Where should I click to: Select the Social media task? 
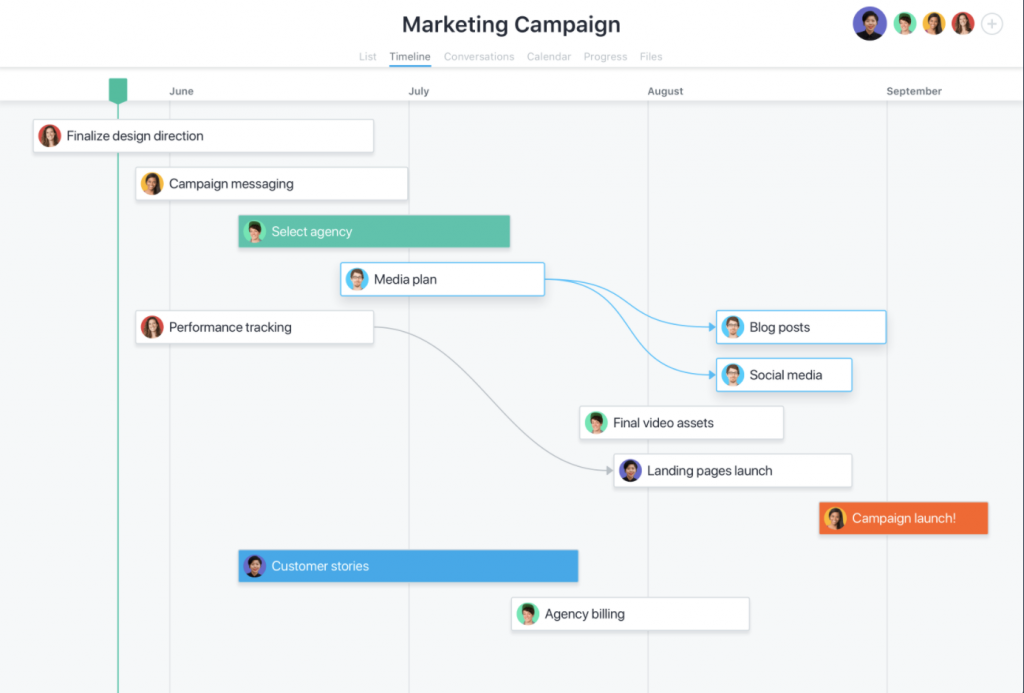point(784,375)
